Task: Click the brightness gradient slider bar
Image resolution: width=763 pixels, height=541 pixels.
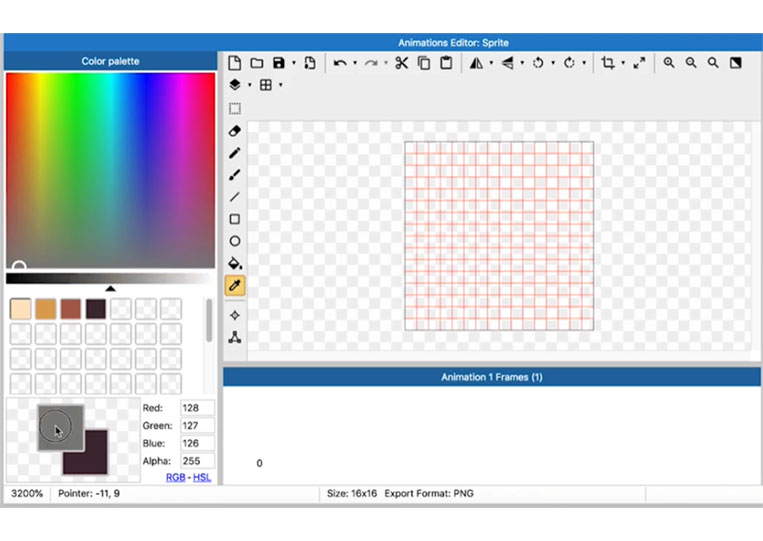Action: (110, 278)
